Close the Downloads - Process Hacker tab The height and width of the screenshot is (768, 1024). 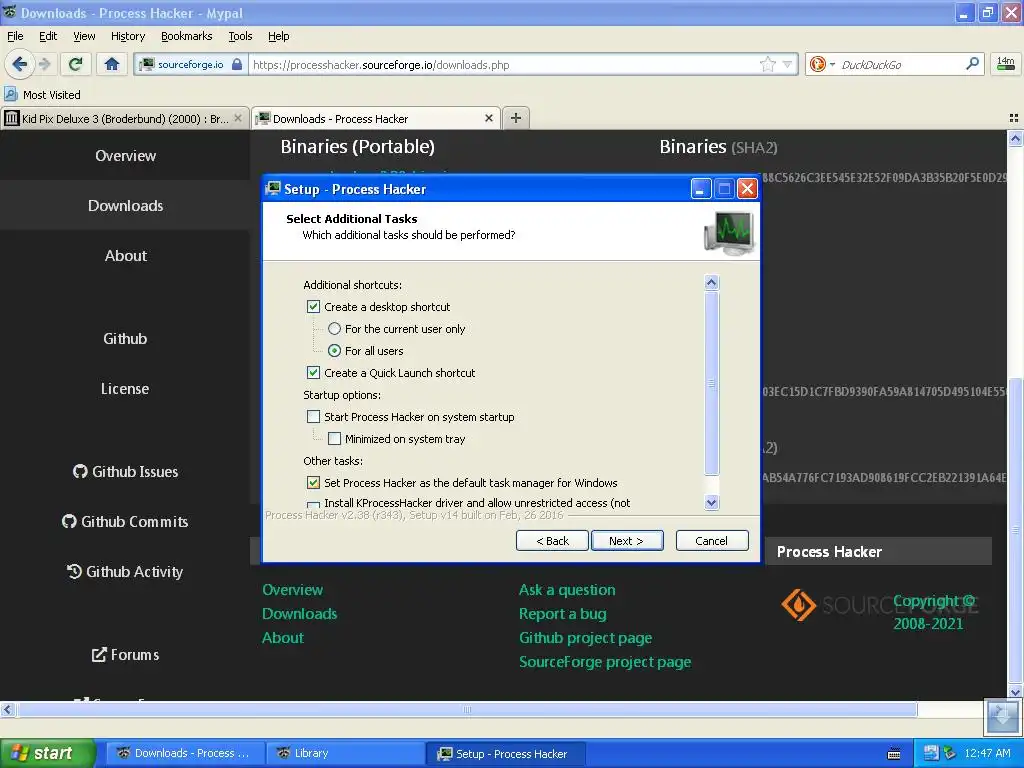[488, 118]
